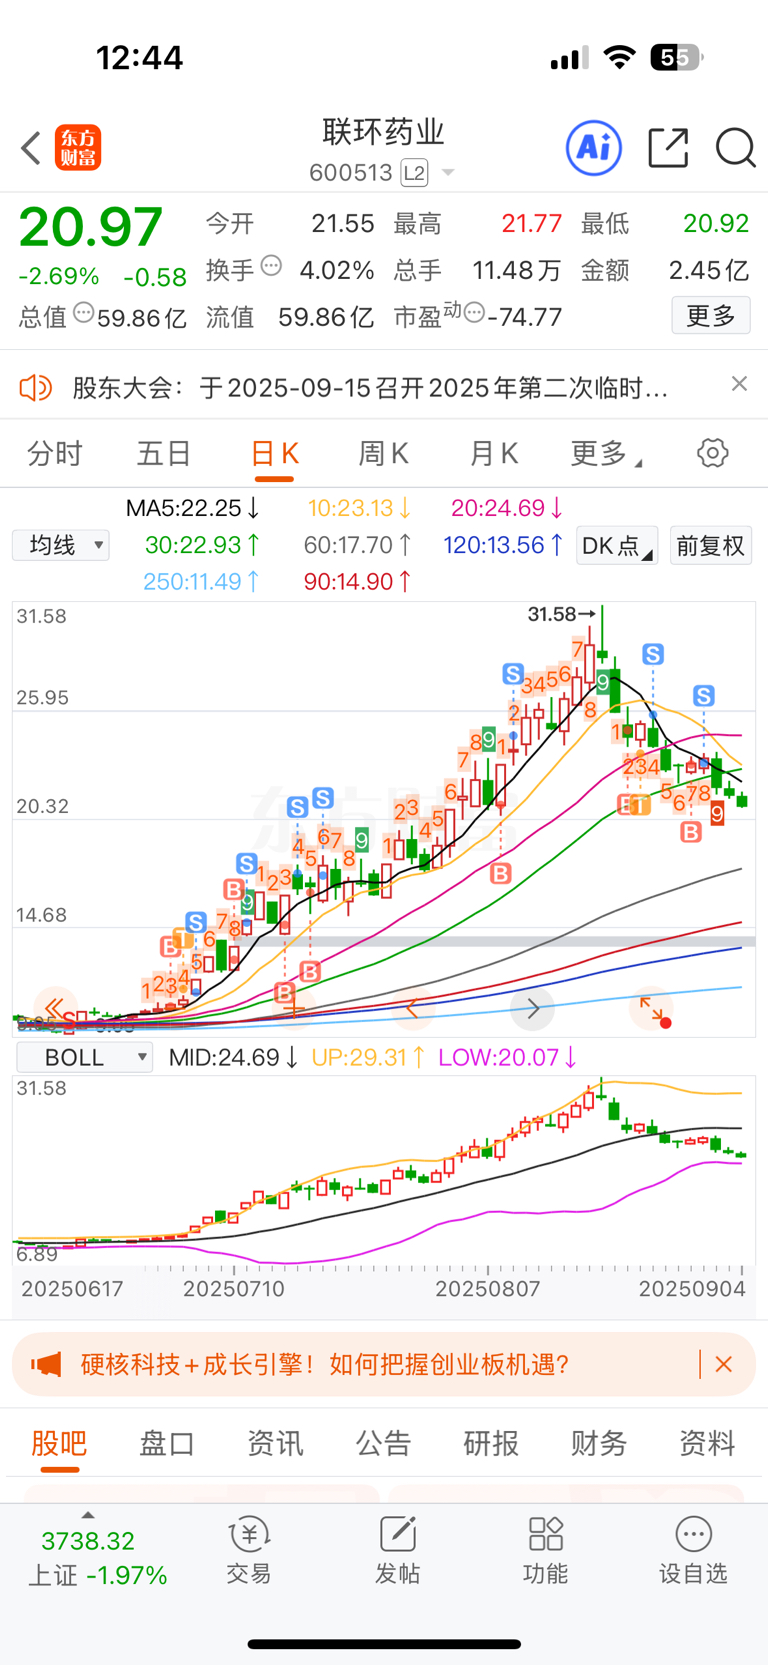
Task: Tap the MA 250:11.49 value
Action: (203, 581)
